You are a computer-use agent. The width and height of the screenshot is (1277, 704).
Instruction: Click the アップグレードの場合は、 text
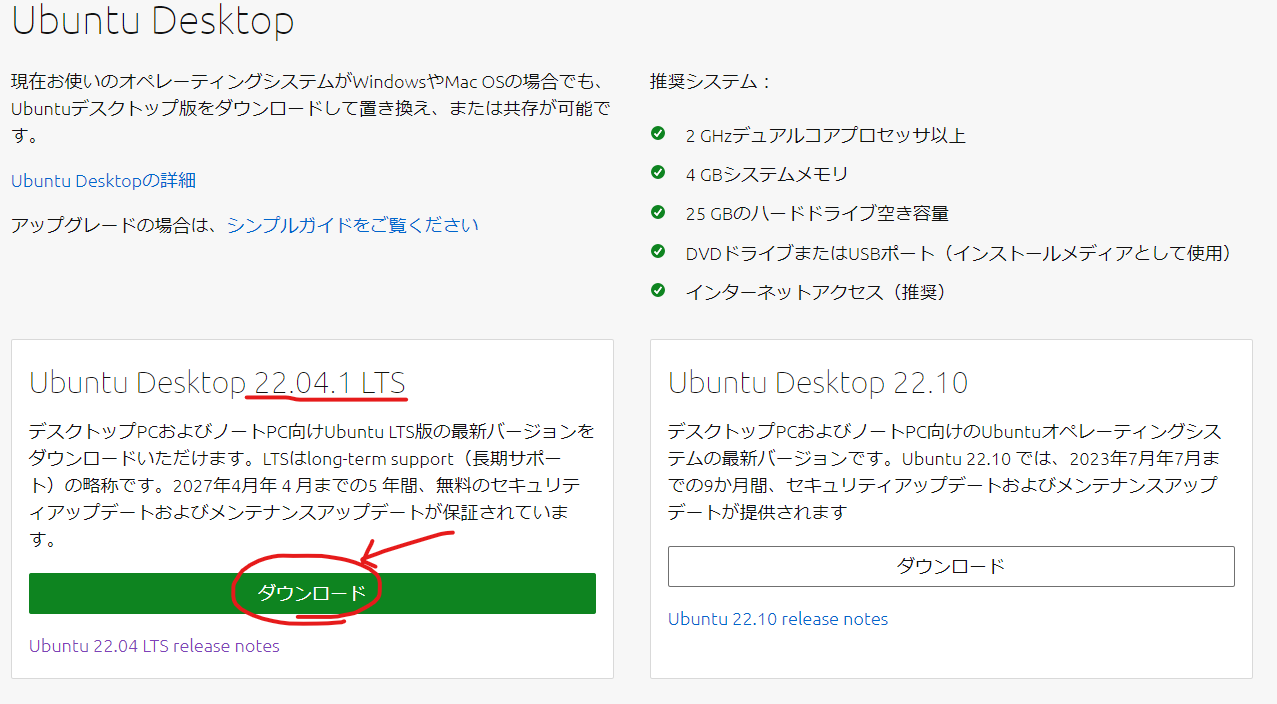tap(114, 225)
